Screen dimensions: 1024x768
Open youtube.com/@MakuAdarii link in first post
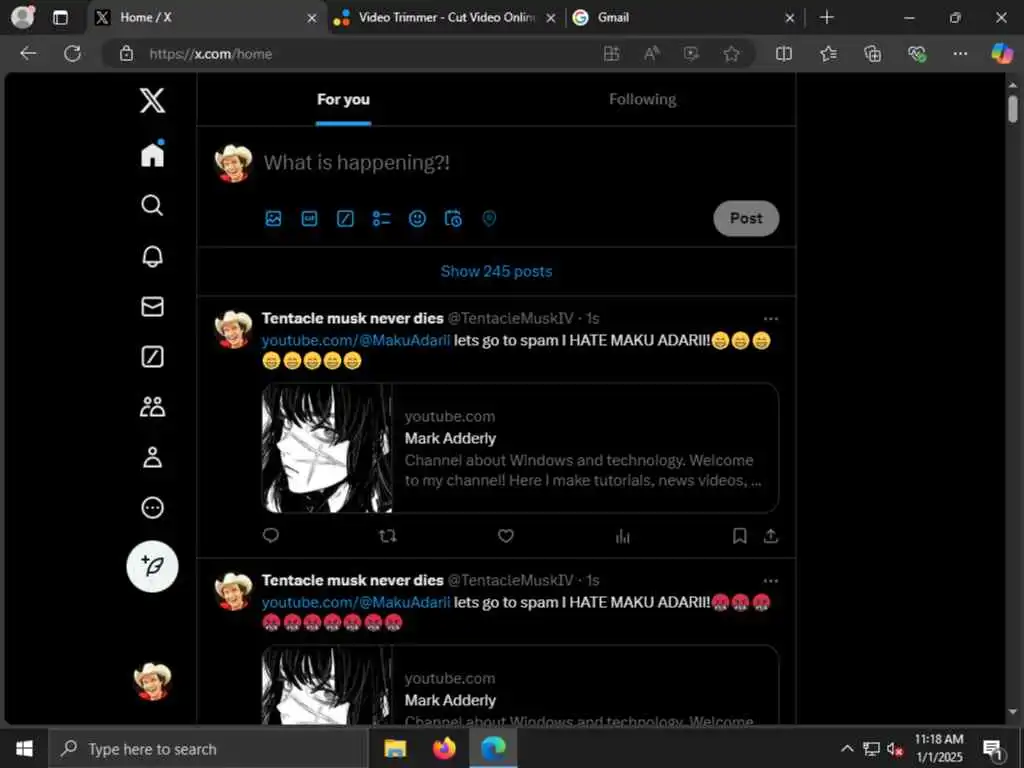point(356,340)
